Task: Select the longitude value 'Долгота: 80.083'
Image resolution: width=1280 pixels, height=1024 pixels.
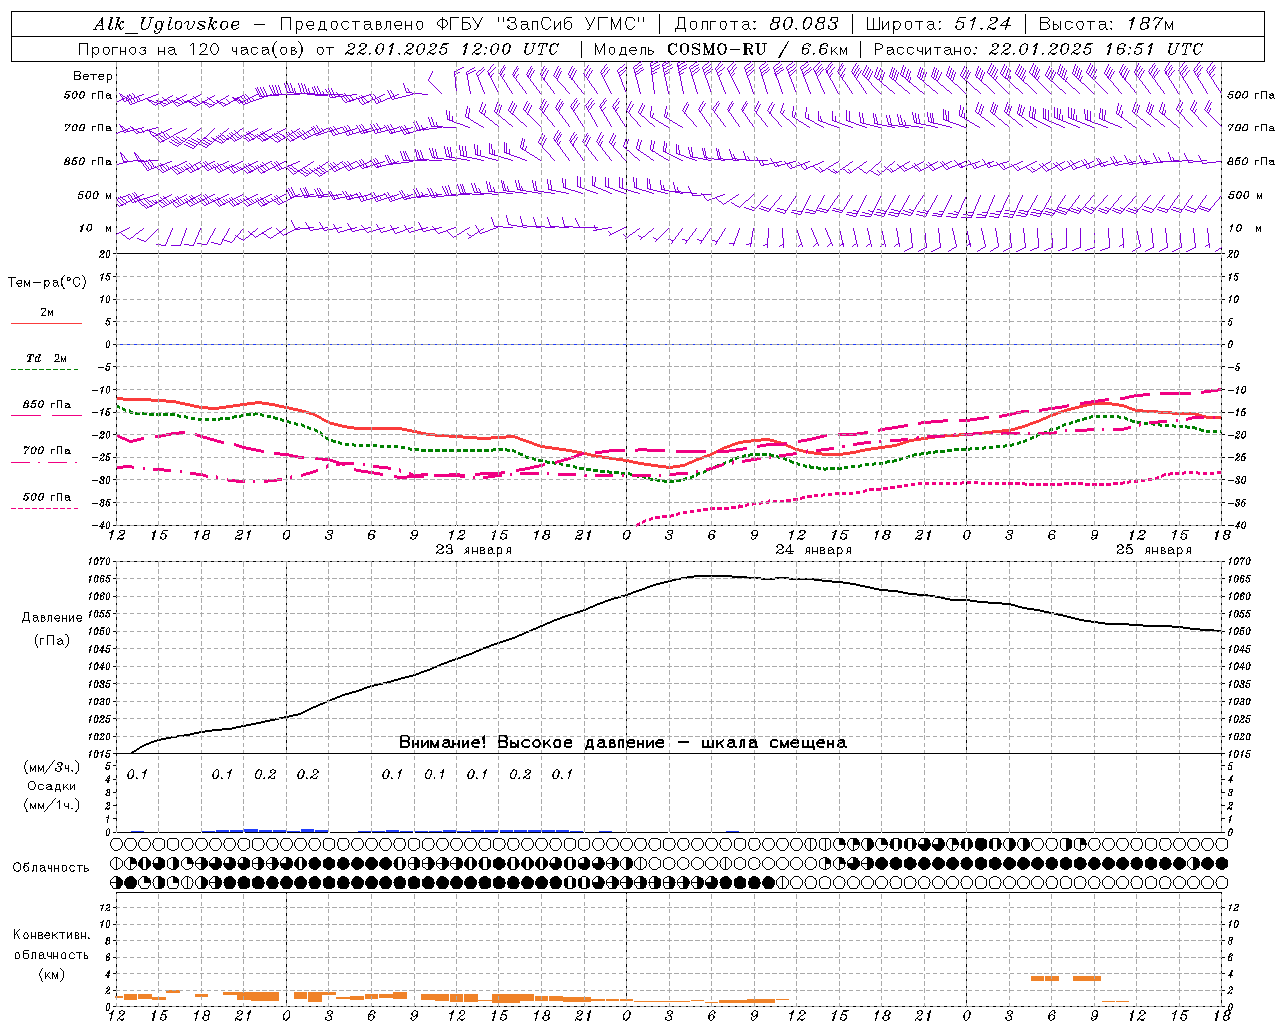Action: click(x=756, y=25)
